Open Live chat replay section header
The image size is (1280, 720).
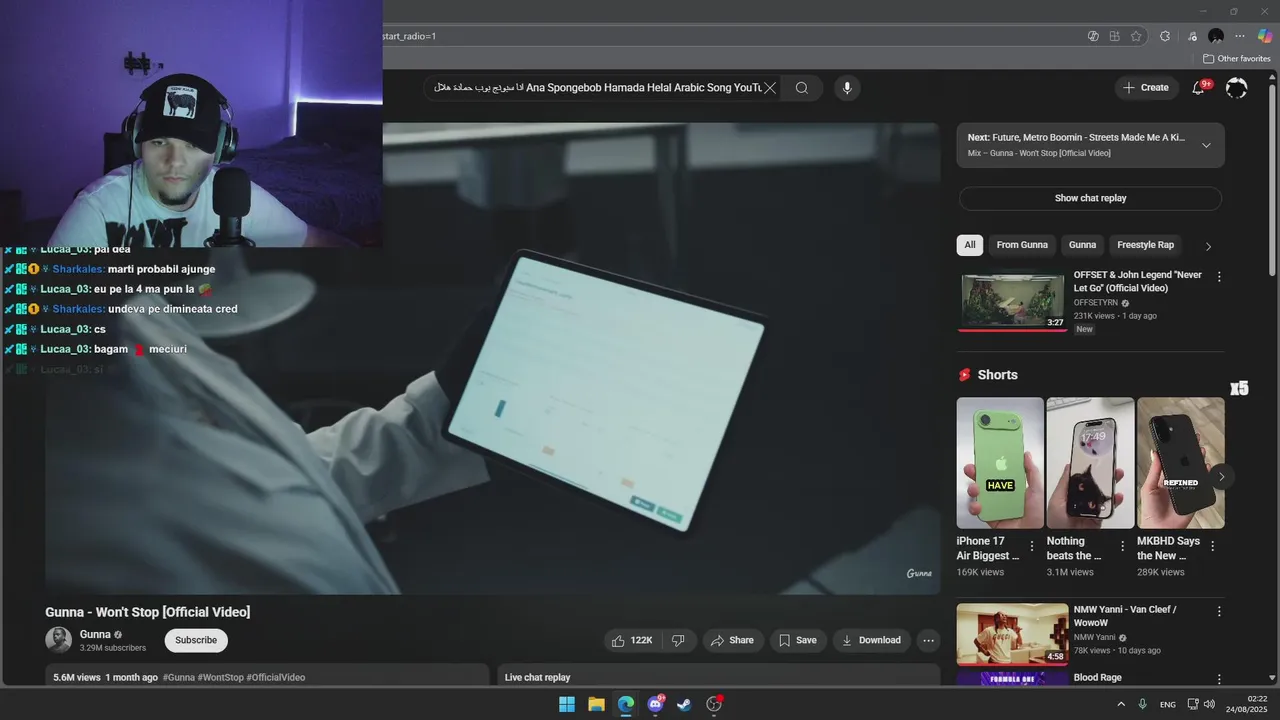pyautogui.click(x=537, y=677)
